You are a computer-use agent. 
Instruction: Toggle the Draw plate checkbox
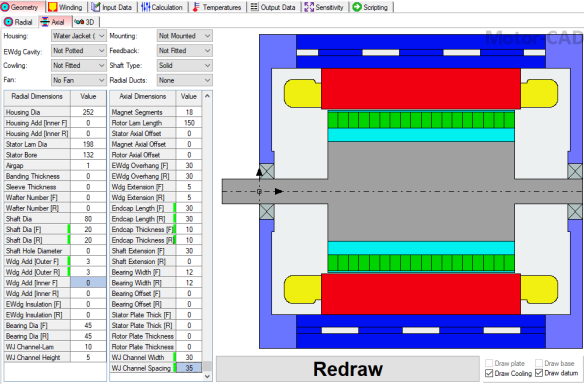[489, 363]
